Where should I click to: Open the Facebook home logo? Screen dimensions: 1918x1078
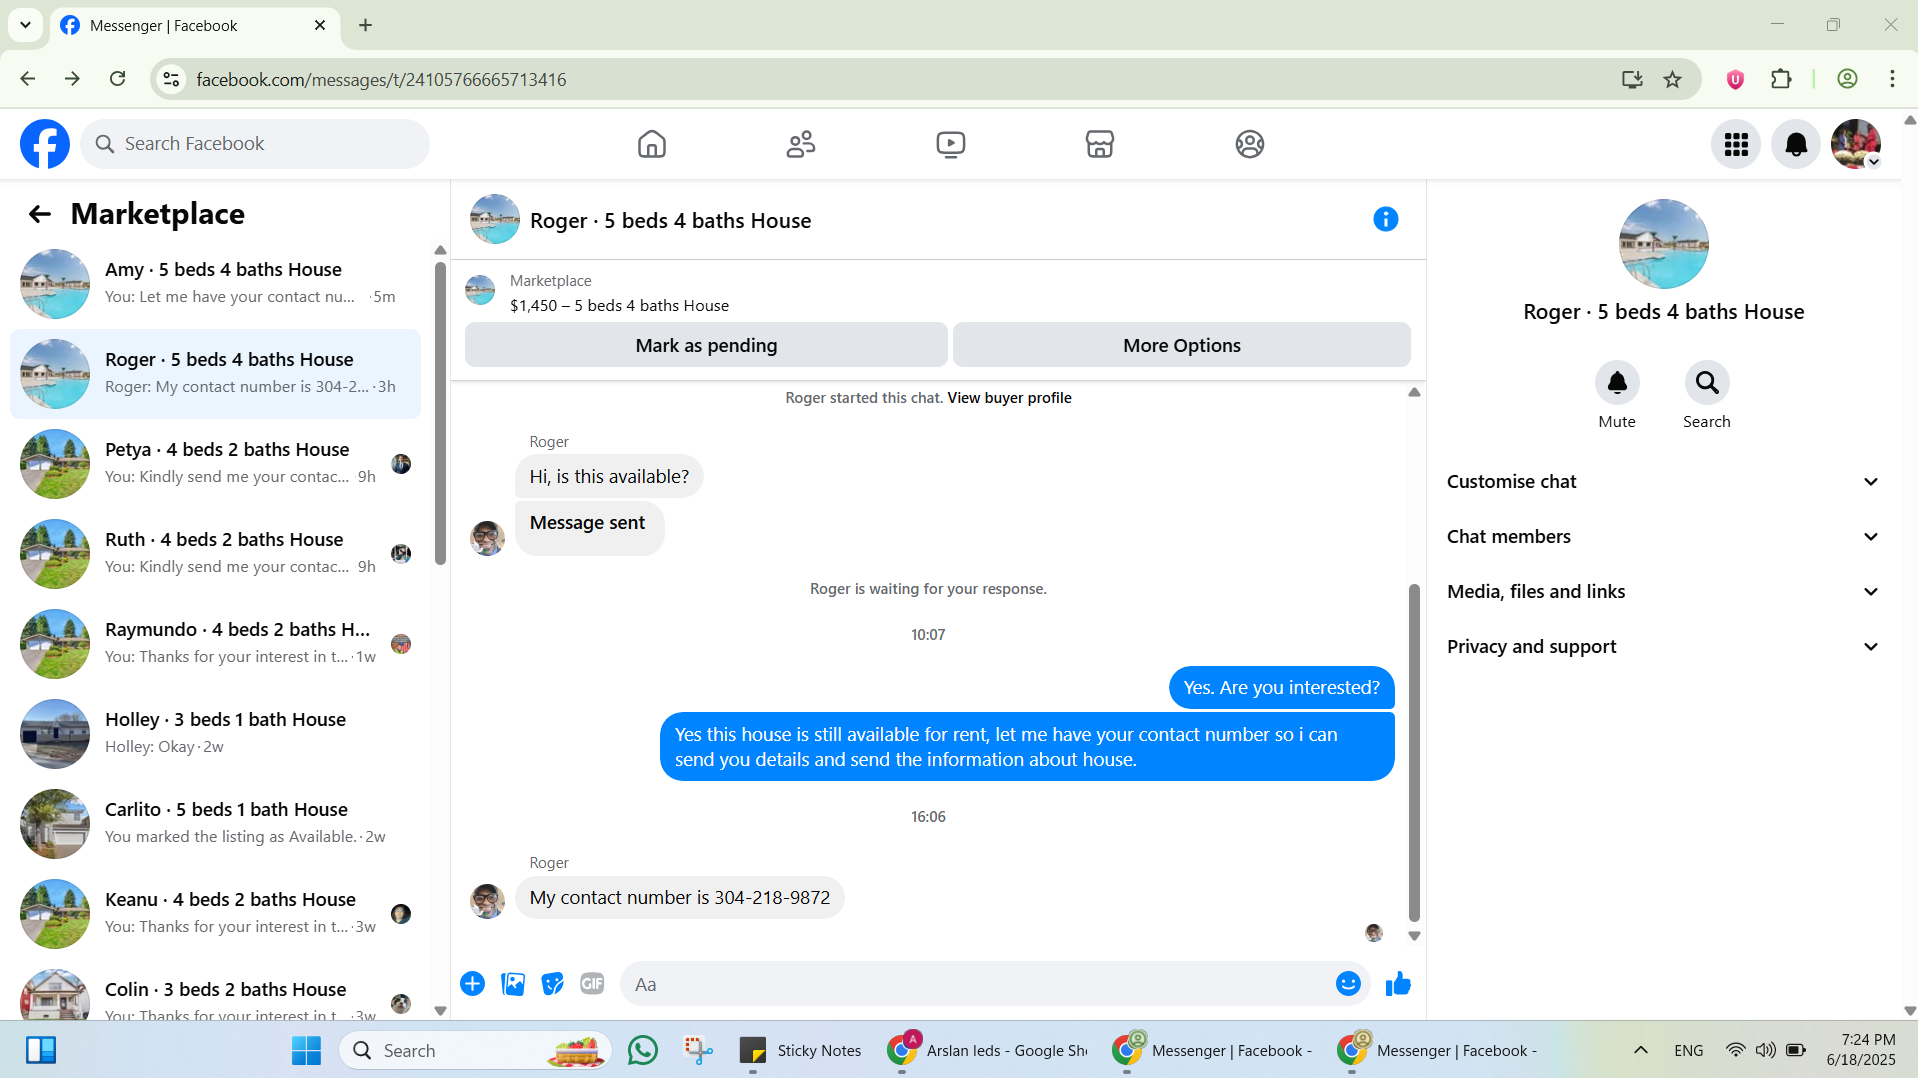click(45, 144)
